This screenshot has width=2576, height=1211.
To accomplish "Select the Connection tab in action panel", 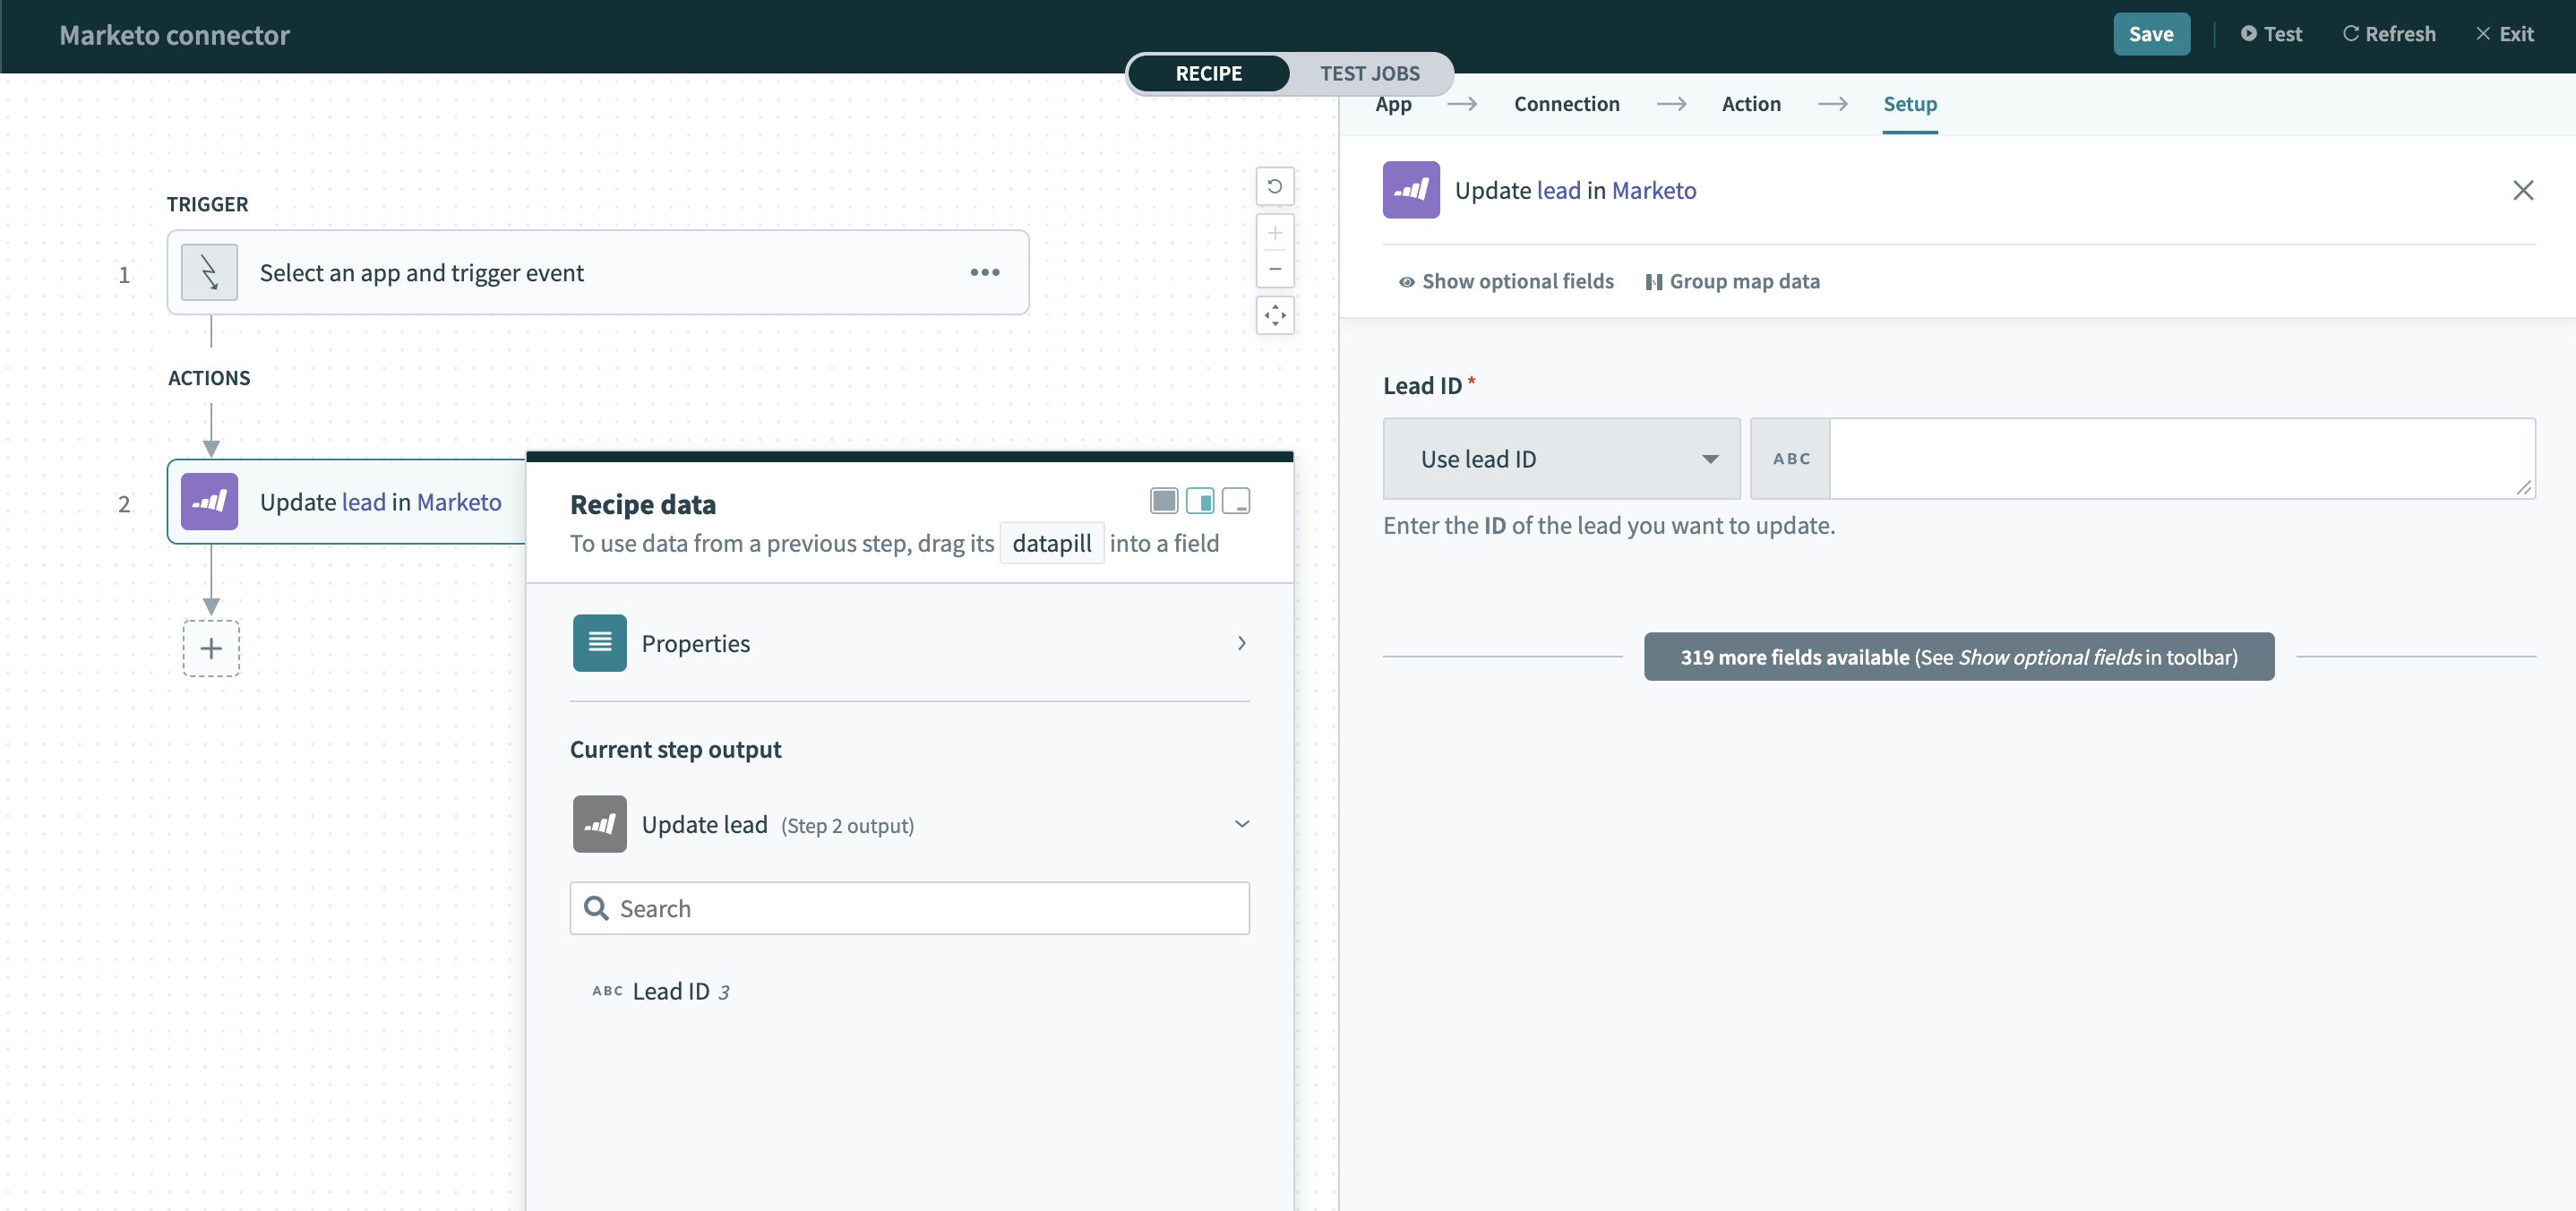I will pyautogui.click(x=1564, y=102).
